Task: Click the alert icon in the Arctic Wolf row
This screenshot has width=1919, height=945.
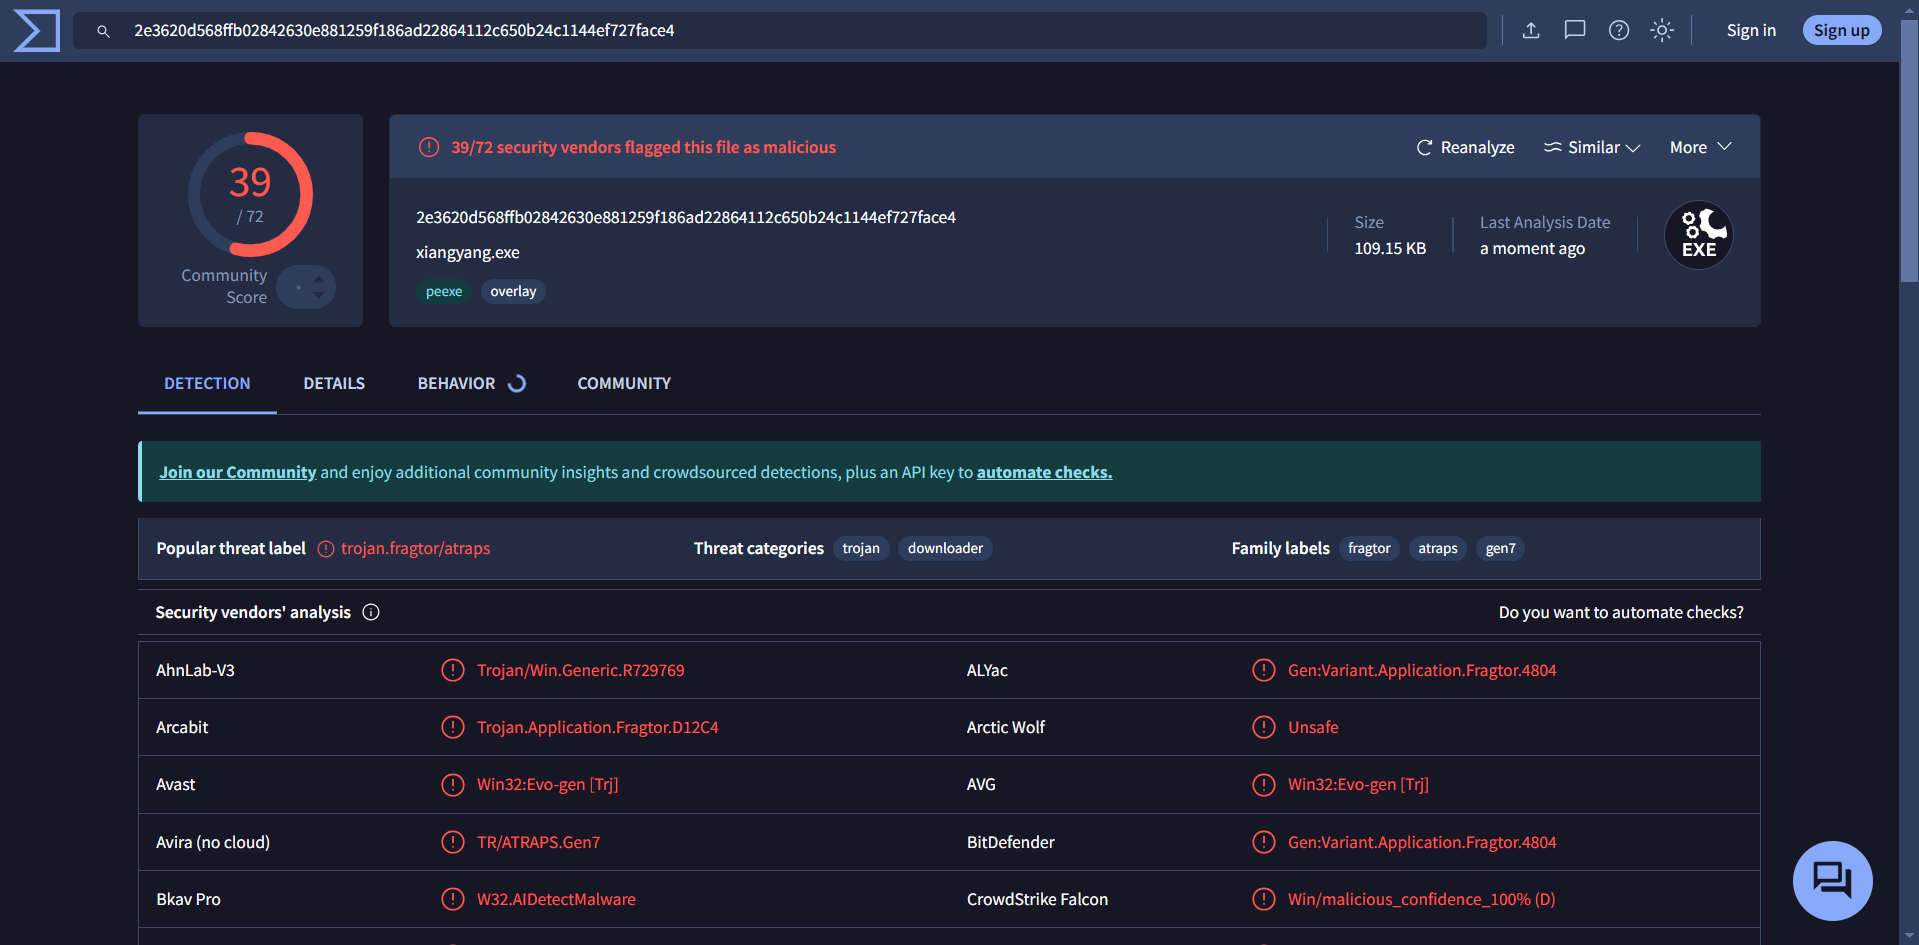Action: click(x=1264, y=727)
